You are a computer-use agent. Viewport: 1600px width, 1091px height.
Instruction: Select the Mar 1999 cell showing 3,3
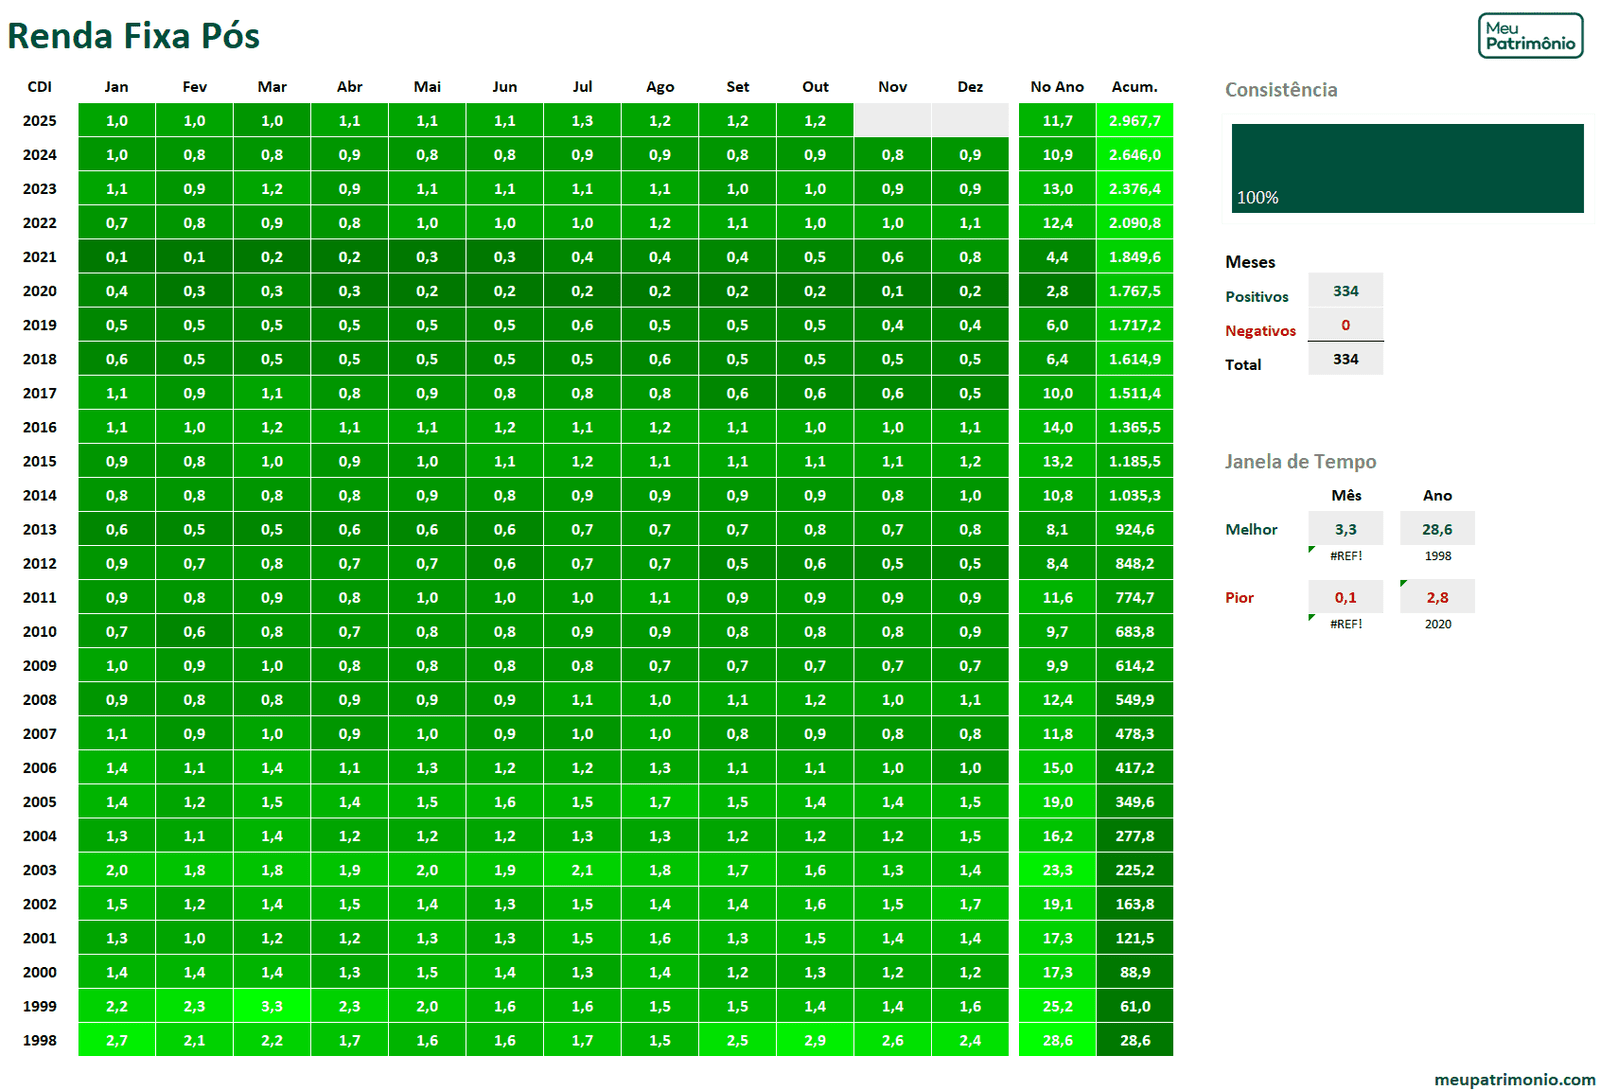[272, 1006]
